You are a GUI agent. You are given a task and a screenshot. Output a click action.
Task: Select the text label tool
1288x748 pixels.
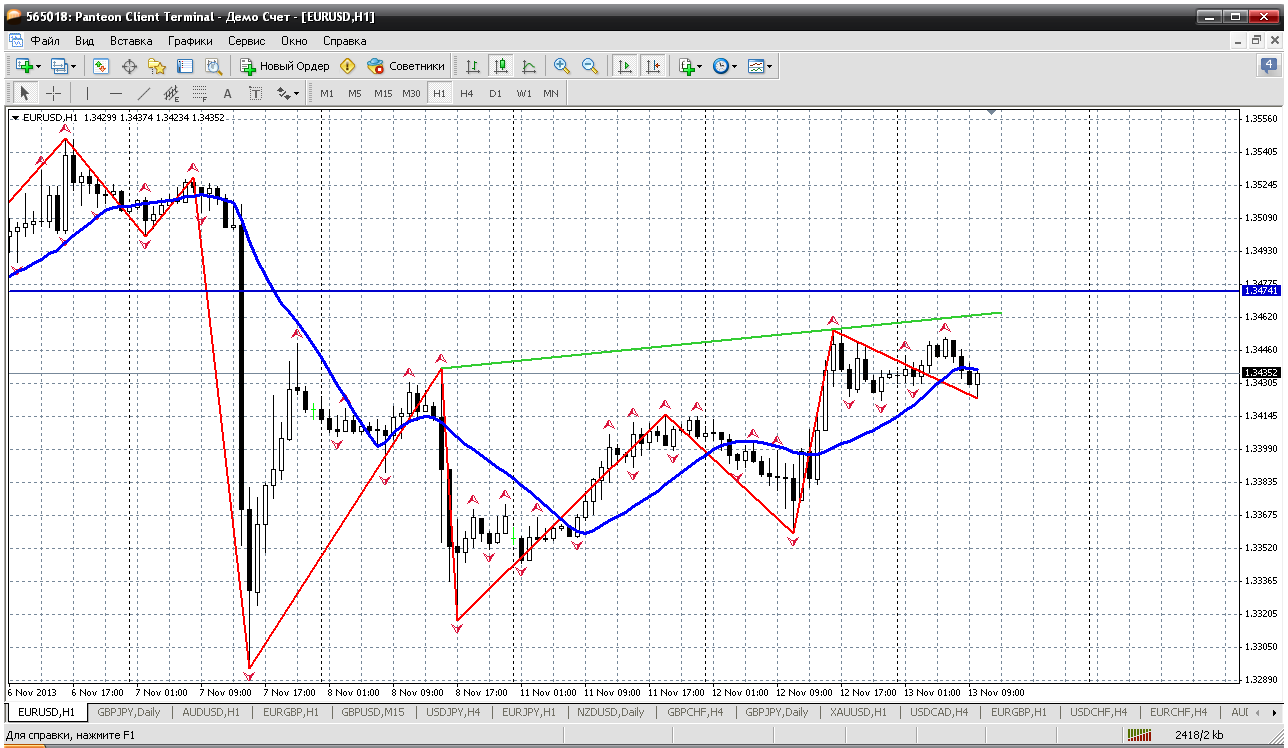coord(255,93)
